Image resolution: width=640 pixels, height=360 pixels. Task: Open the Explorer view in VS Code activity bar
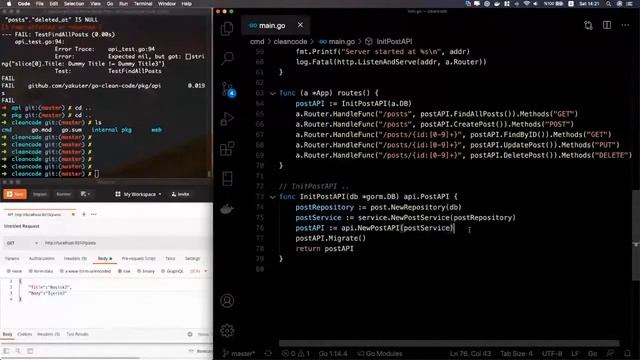click(x=227, y=29)
